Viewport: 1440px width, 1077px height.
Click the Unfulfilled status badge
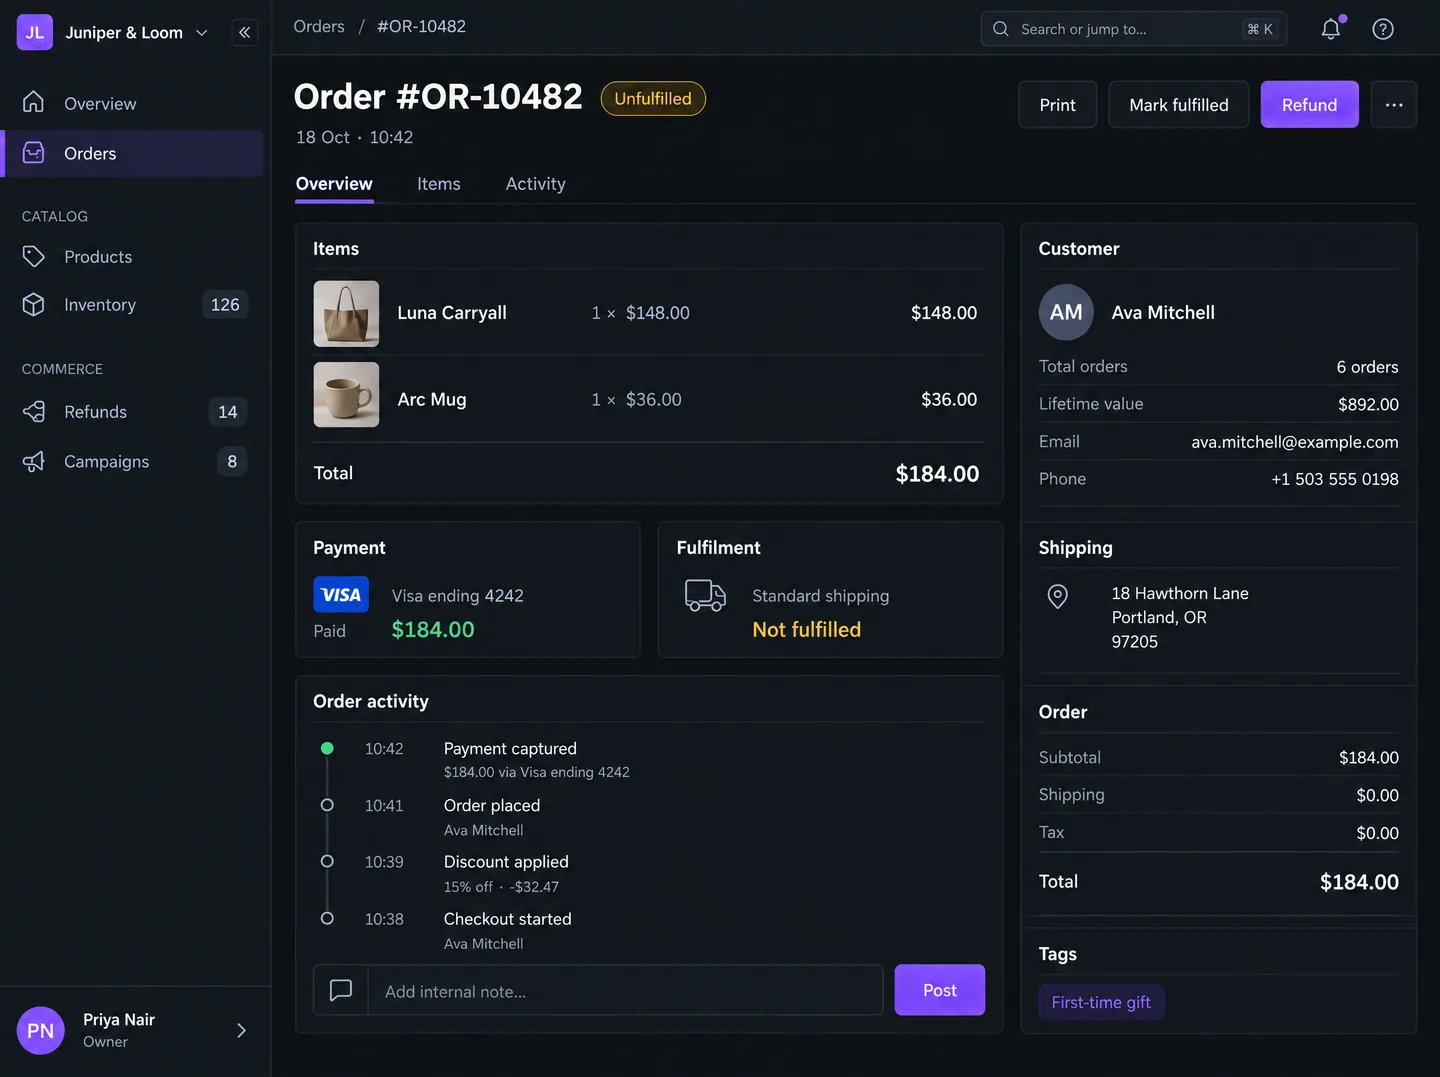653,98
